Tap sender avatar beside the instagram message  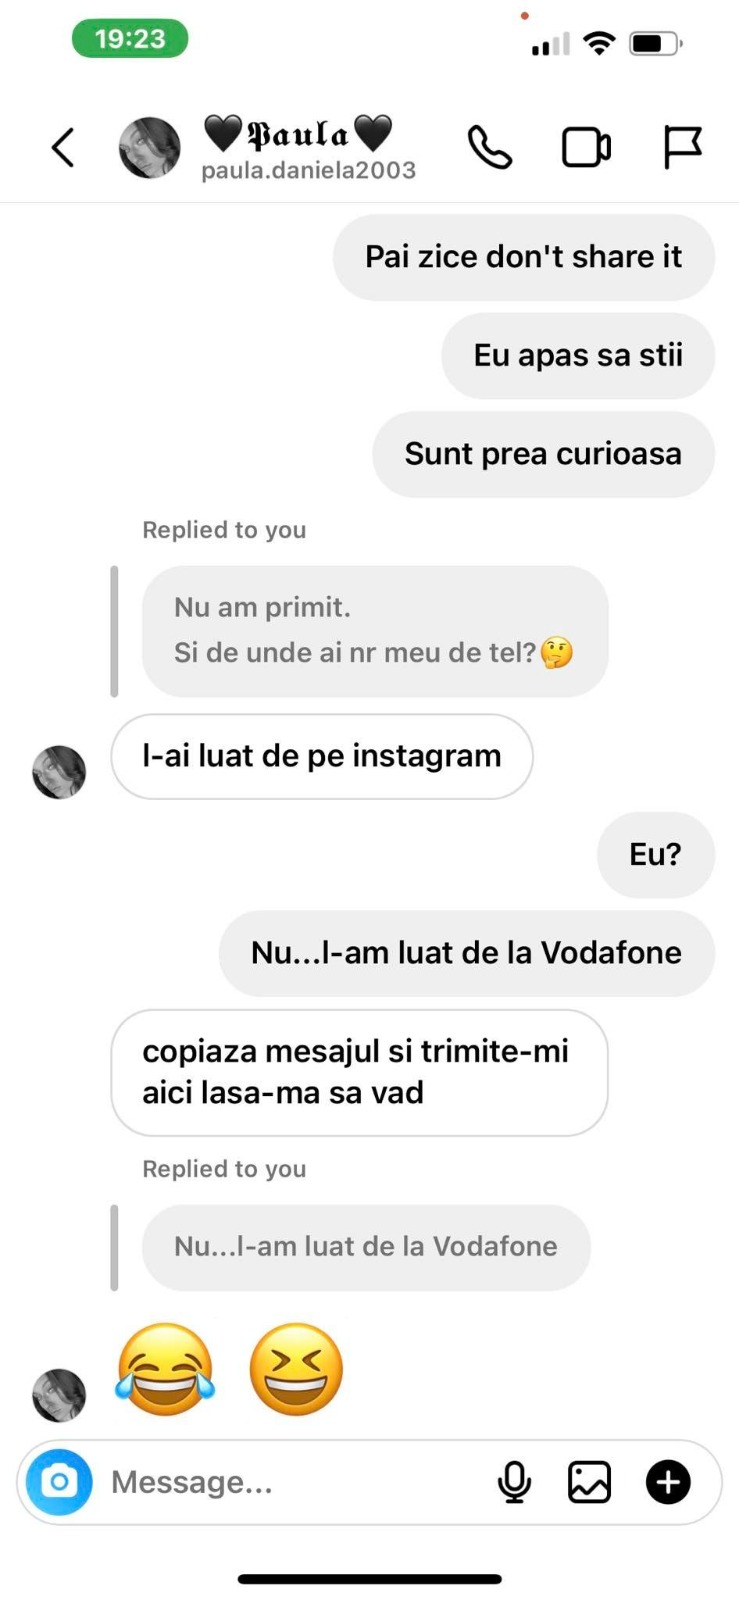(x=59, y=772)
